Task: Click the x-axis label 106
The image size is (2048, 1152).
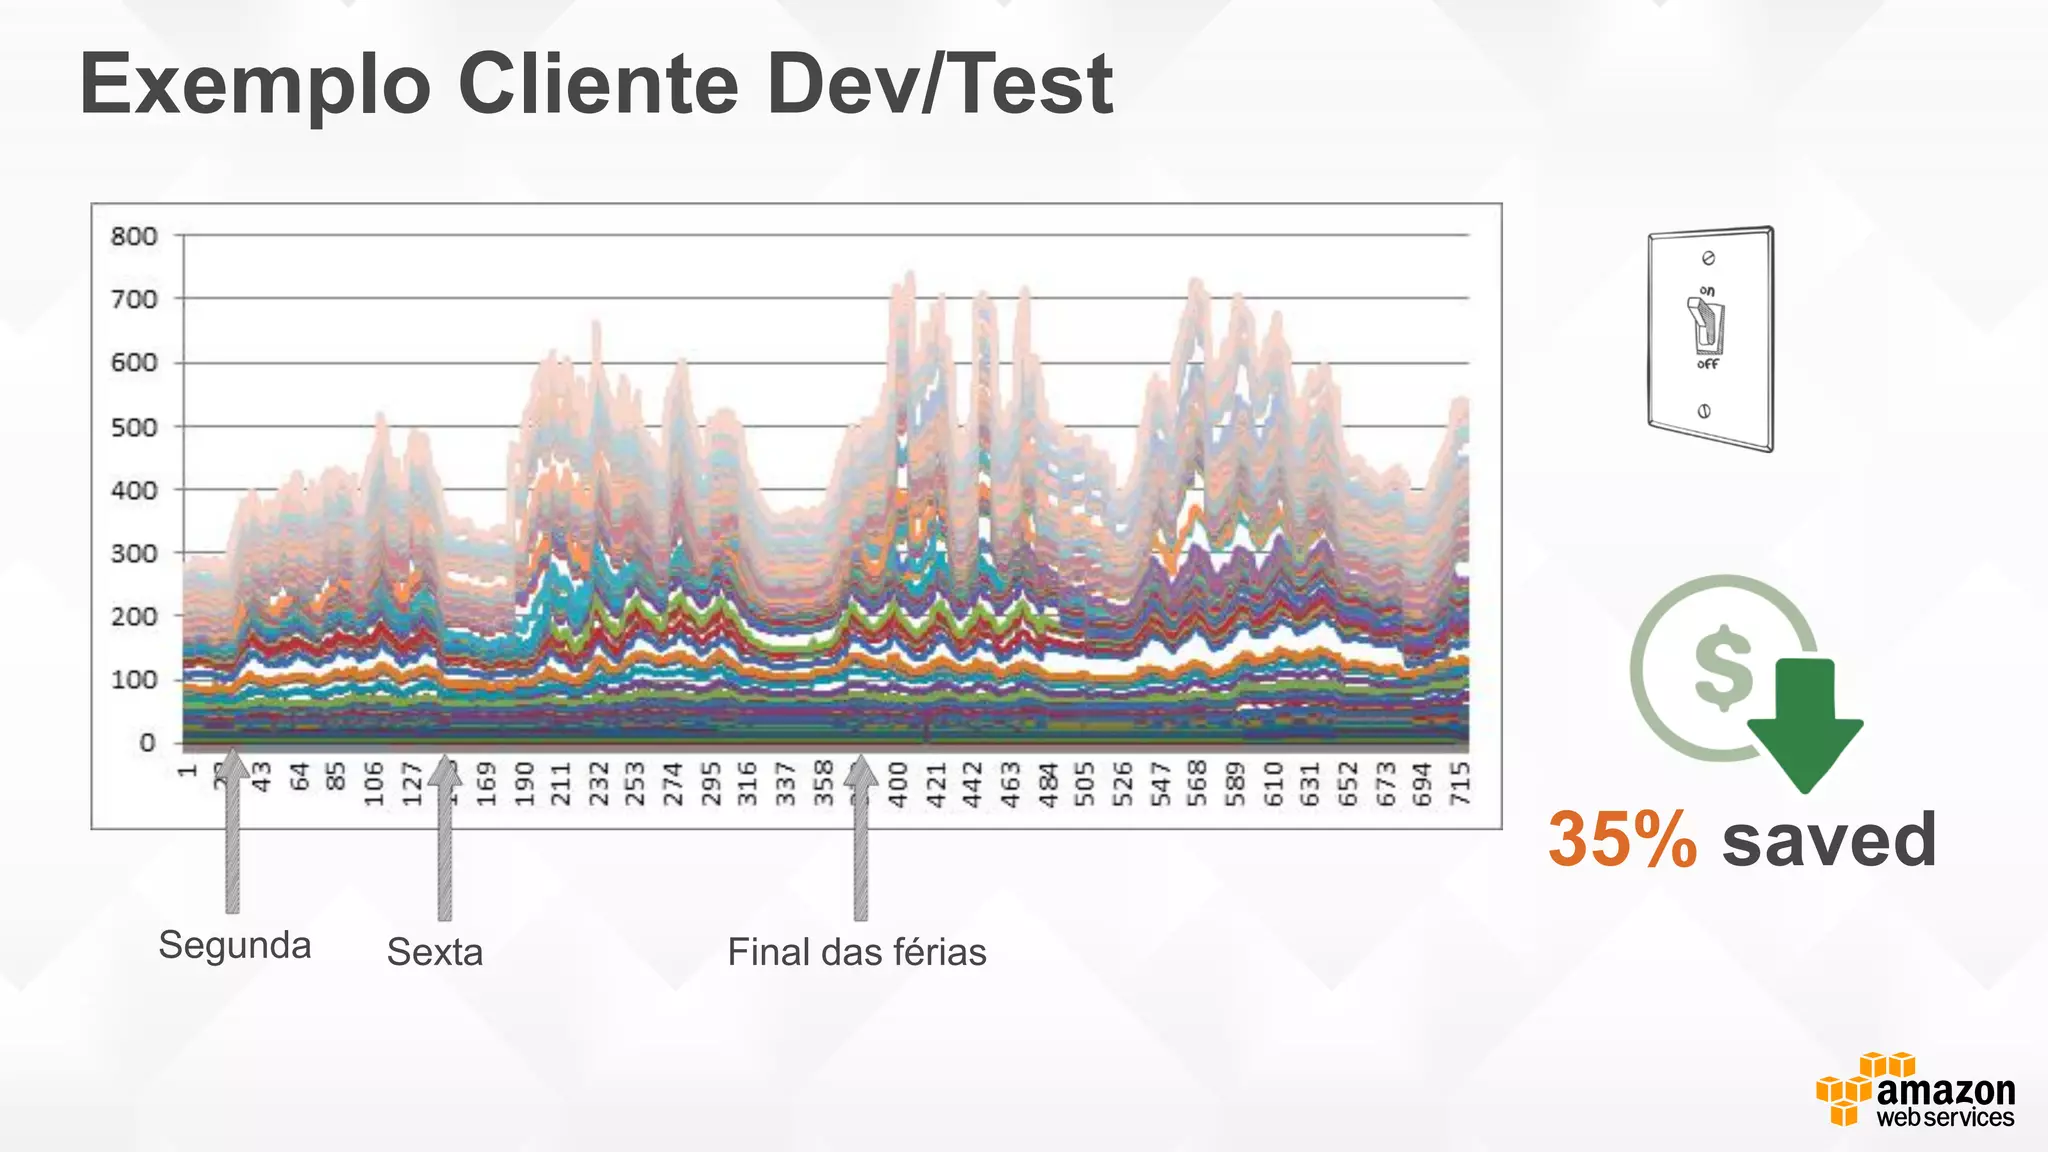Action: point(373,783)
